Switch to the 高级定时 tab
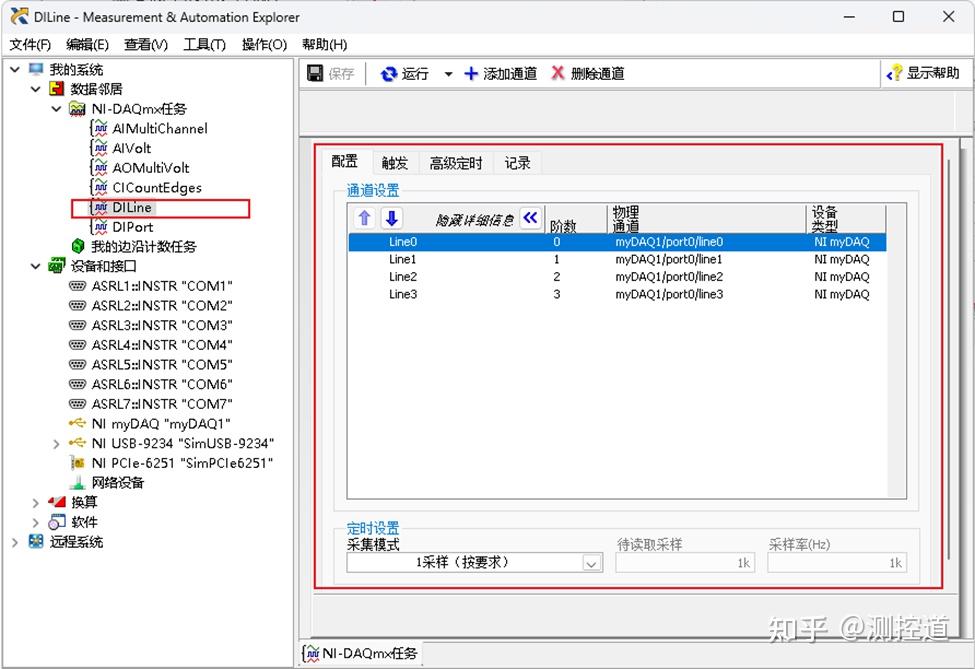The width and height of the screenshot is (975, 669). tap(456, 163)
